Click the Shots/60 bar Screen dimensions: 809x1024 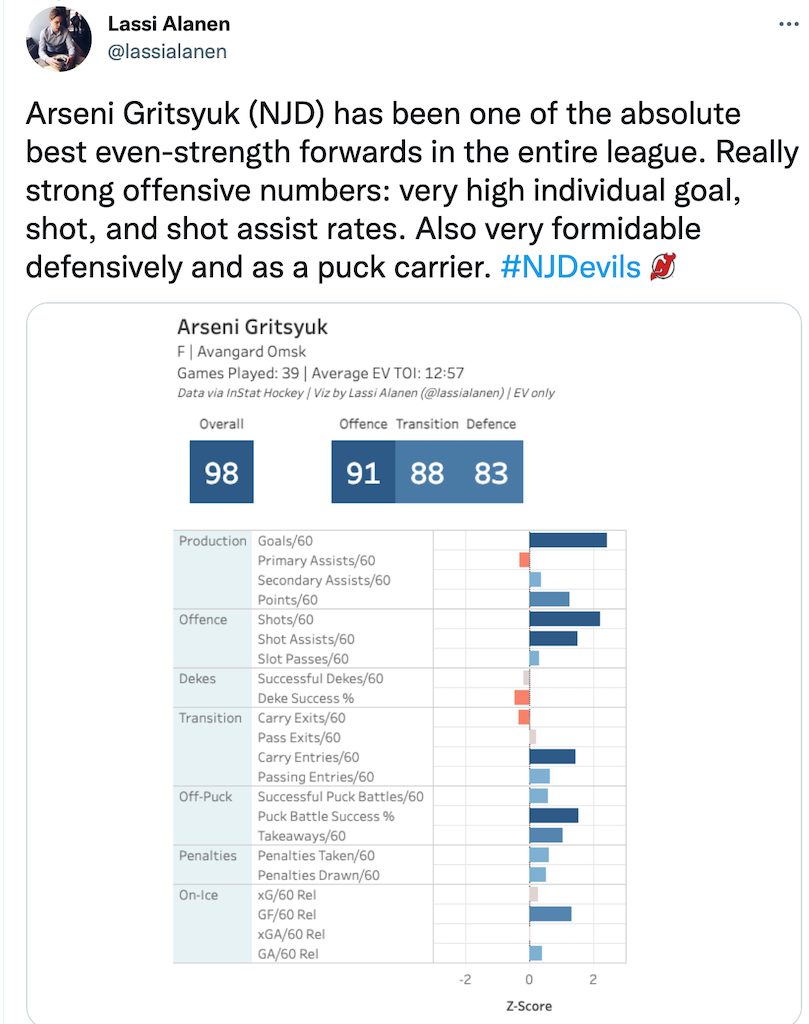(x=565, y=618)
